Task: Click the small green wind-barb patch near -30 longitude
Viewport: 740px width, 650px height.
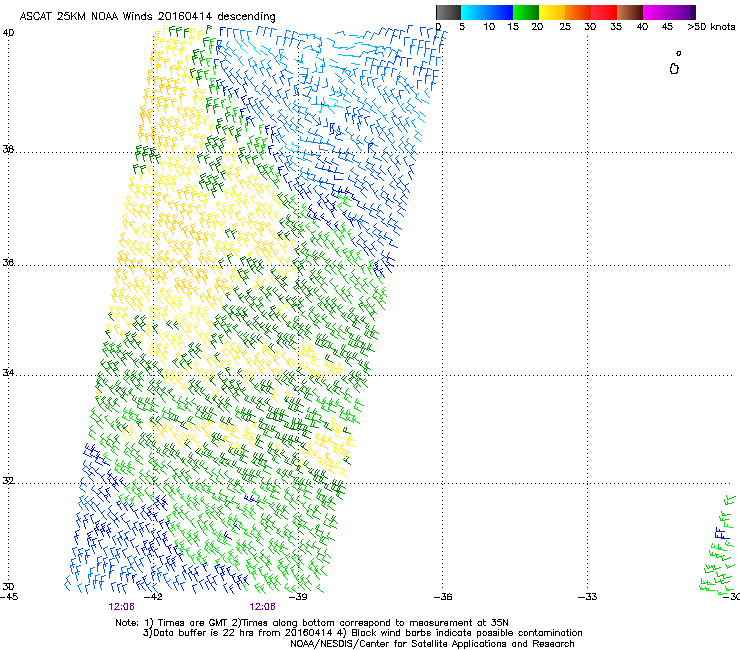Action: [719, 545]
